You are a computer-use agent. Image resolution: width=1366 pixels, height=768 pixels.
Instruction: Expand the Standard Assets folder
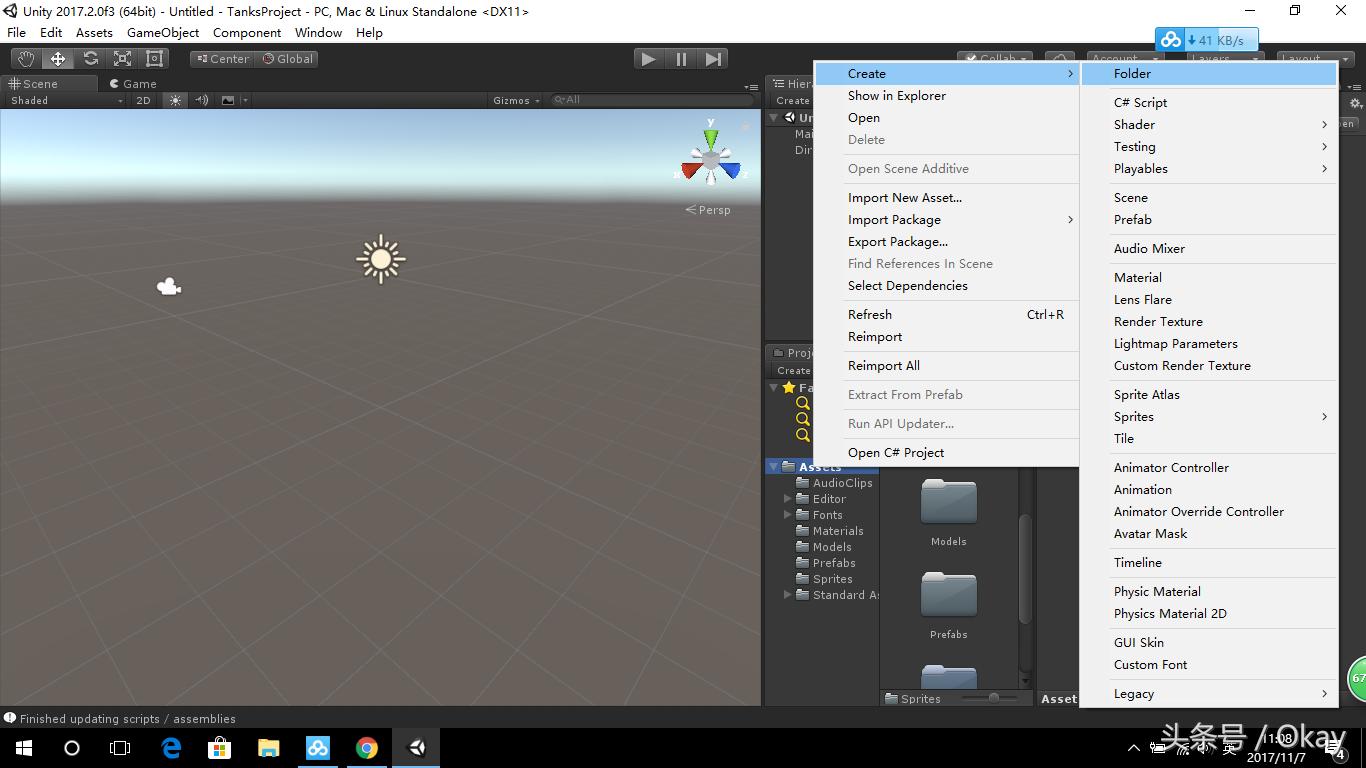pyautogui.click(x=789, y=594)
